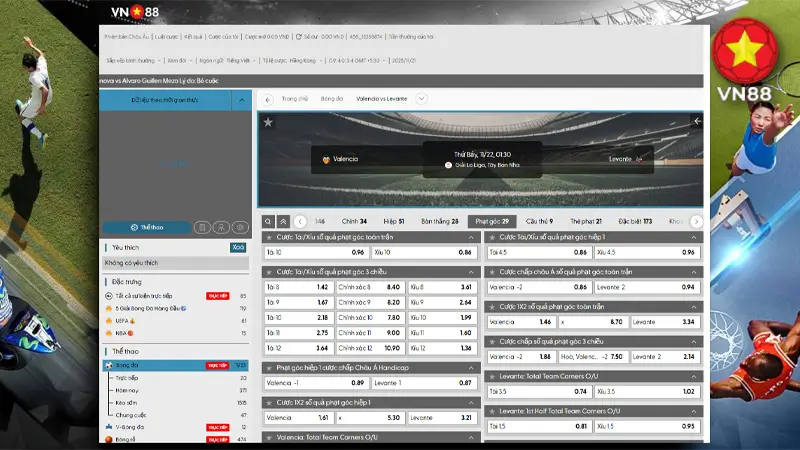Click the favorite star on match banner
The image size is (800, 450).
click(268, 122)
